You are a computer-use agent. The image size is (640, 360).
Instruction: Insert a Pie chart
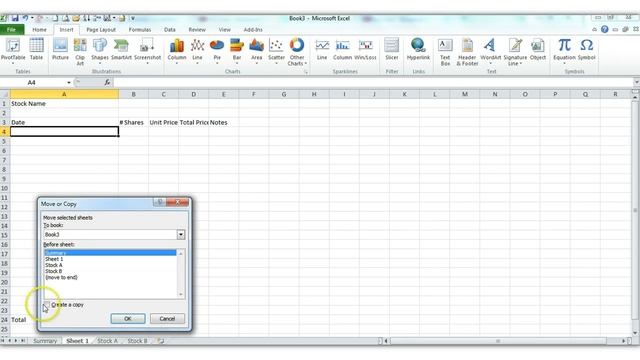tap(217, 51)
